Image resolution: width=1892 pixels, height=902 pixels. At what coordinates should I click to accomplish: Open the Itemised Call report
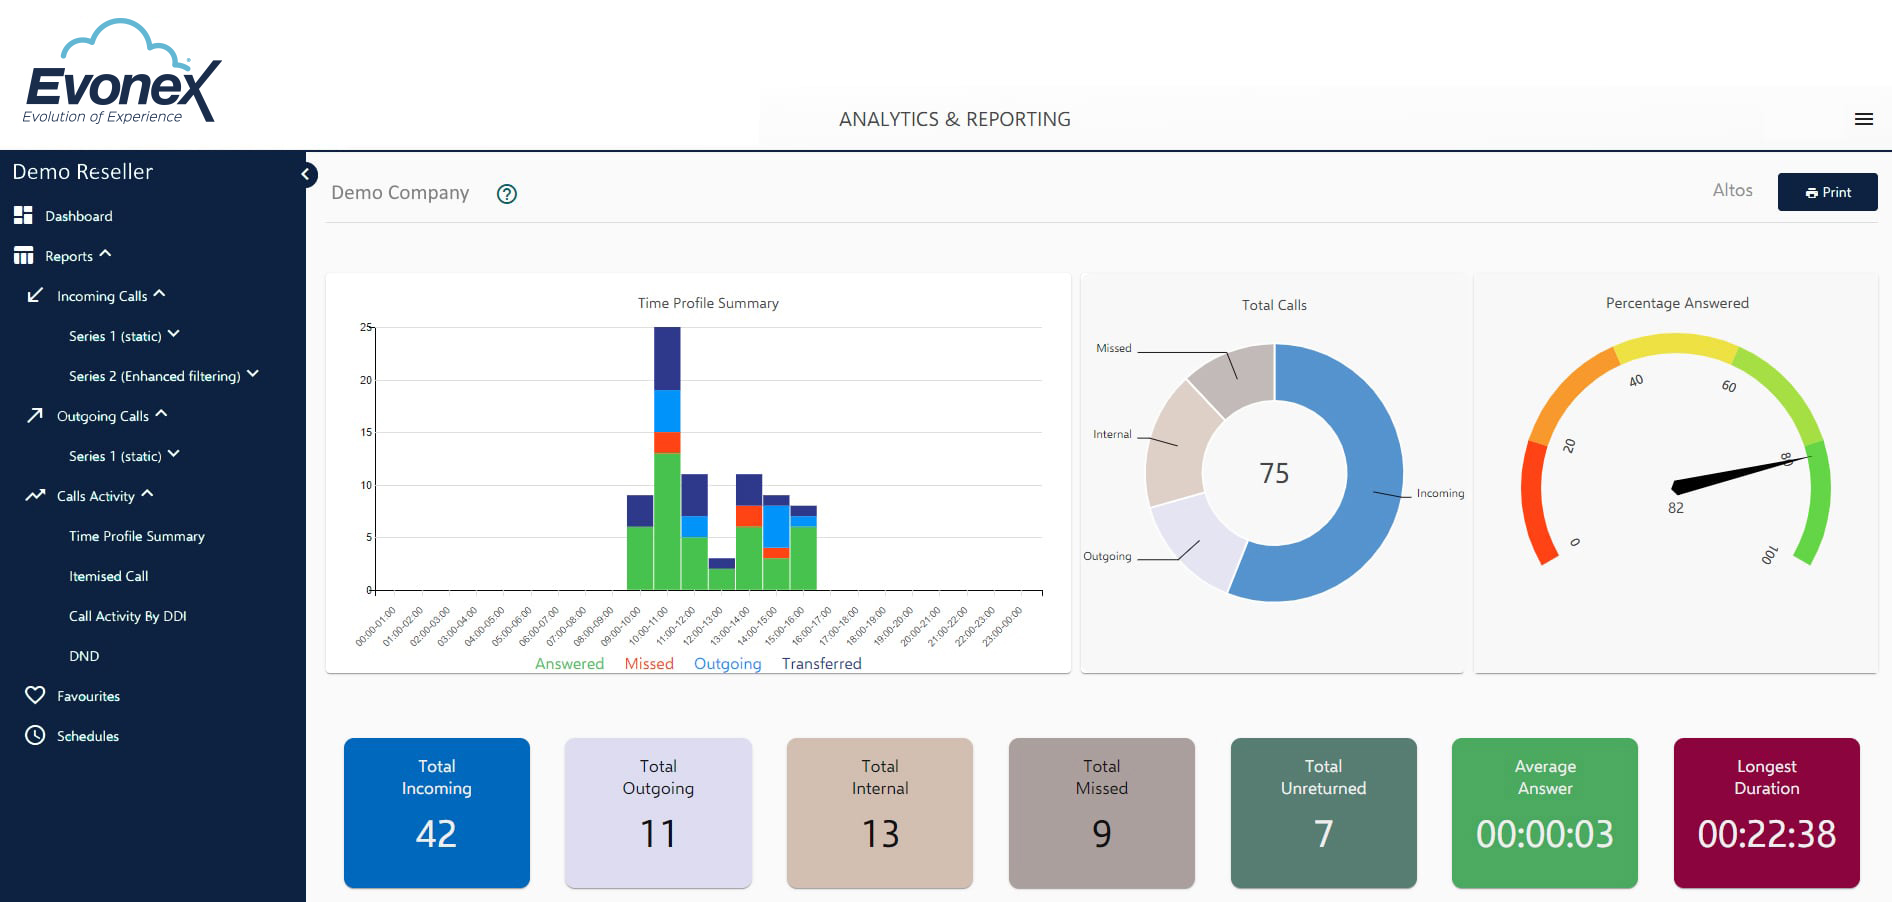pyautogui.click(x=108, y=576)
